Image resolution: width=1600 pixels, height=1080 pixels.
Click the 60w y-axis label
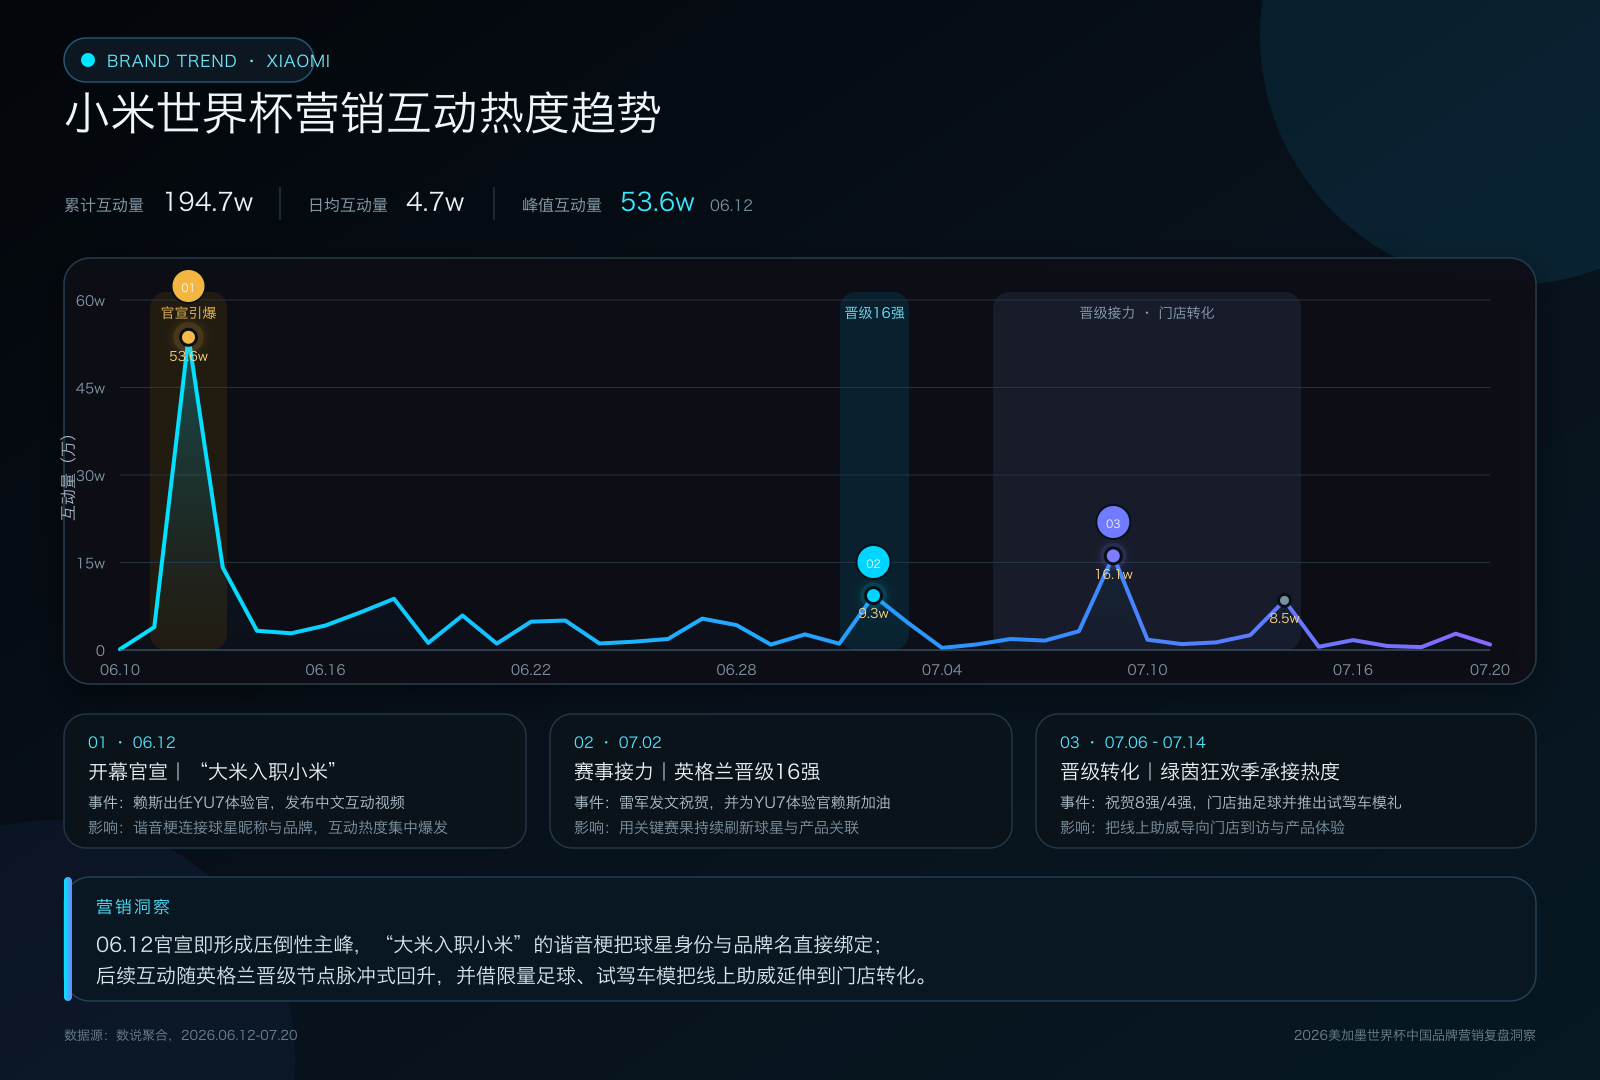tap(90, 301)
